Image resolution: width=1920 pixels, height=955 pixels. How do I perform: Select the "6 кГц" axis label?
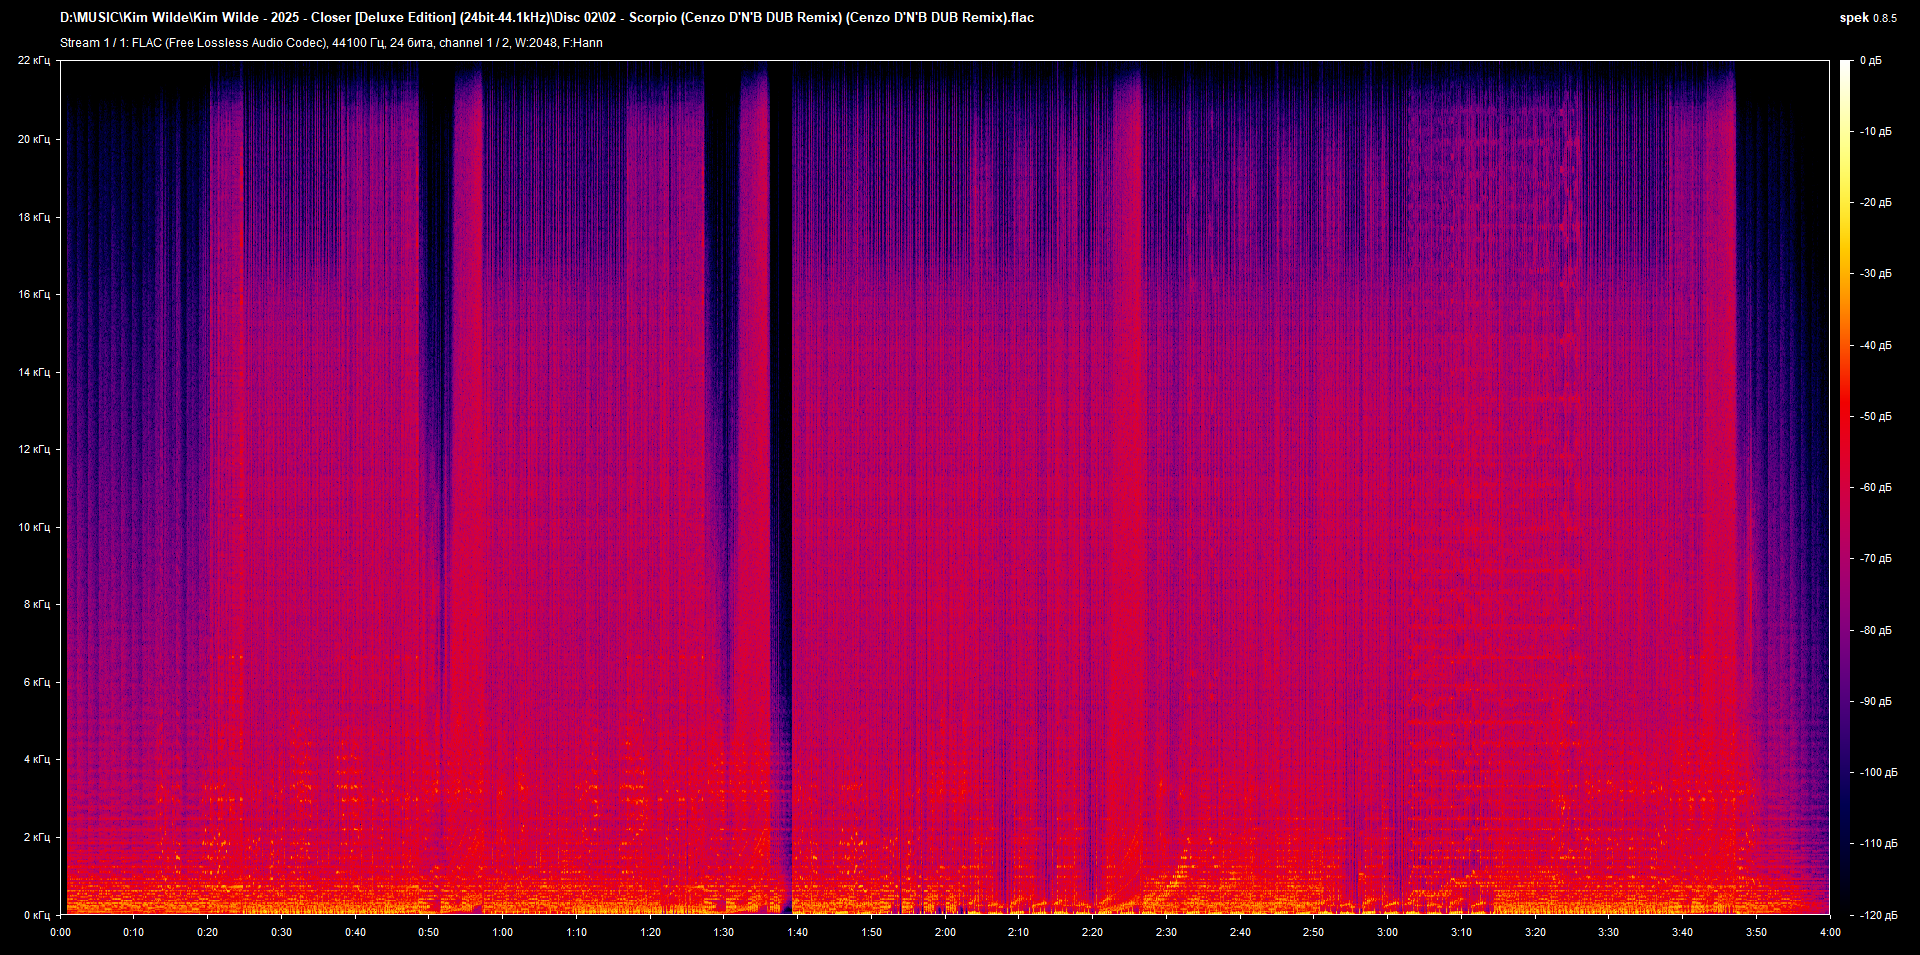[x=37, y=682]
